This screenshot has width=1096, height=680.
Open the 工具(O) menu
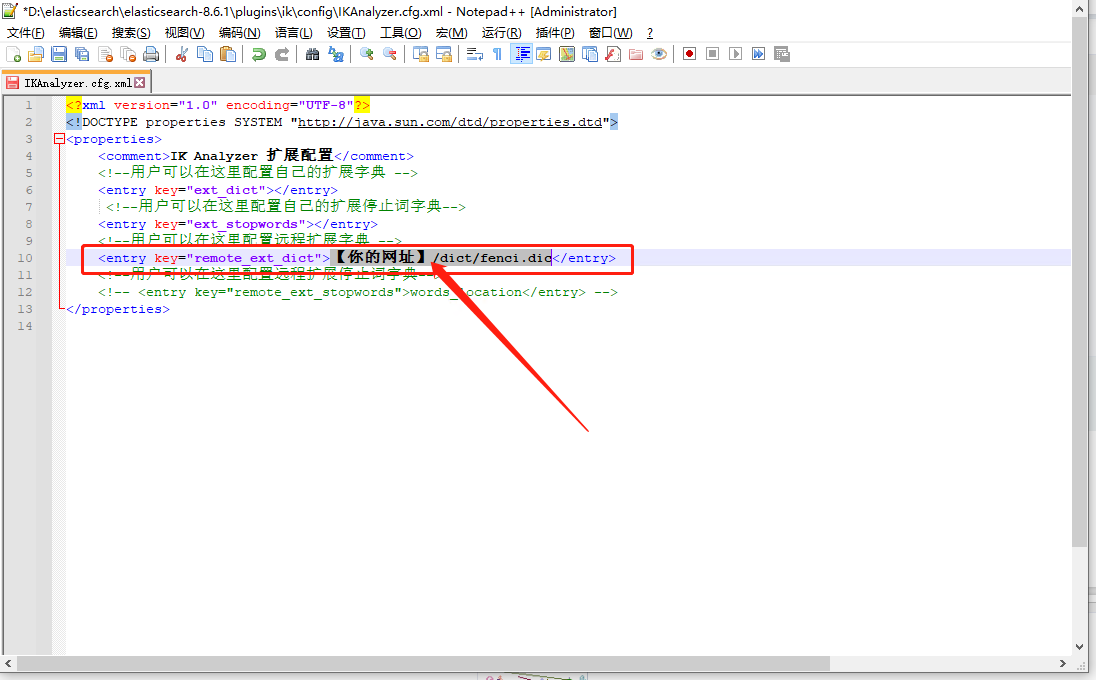pos(401,33)
